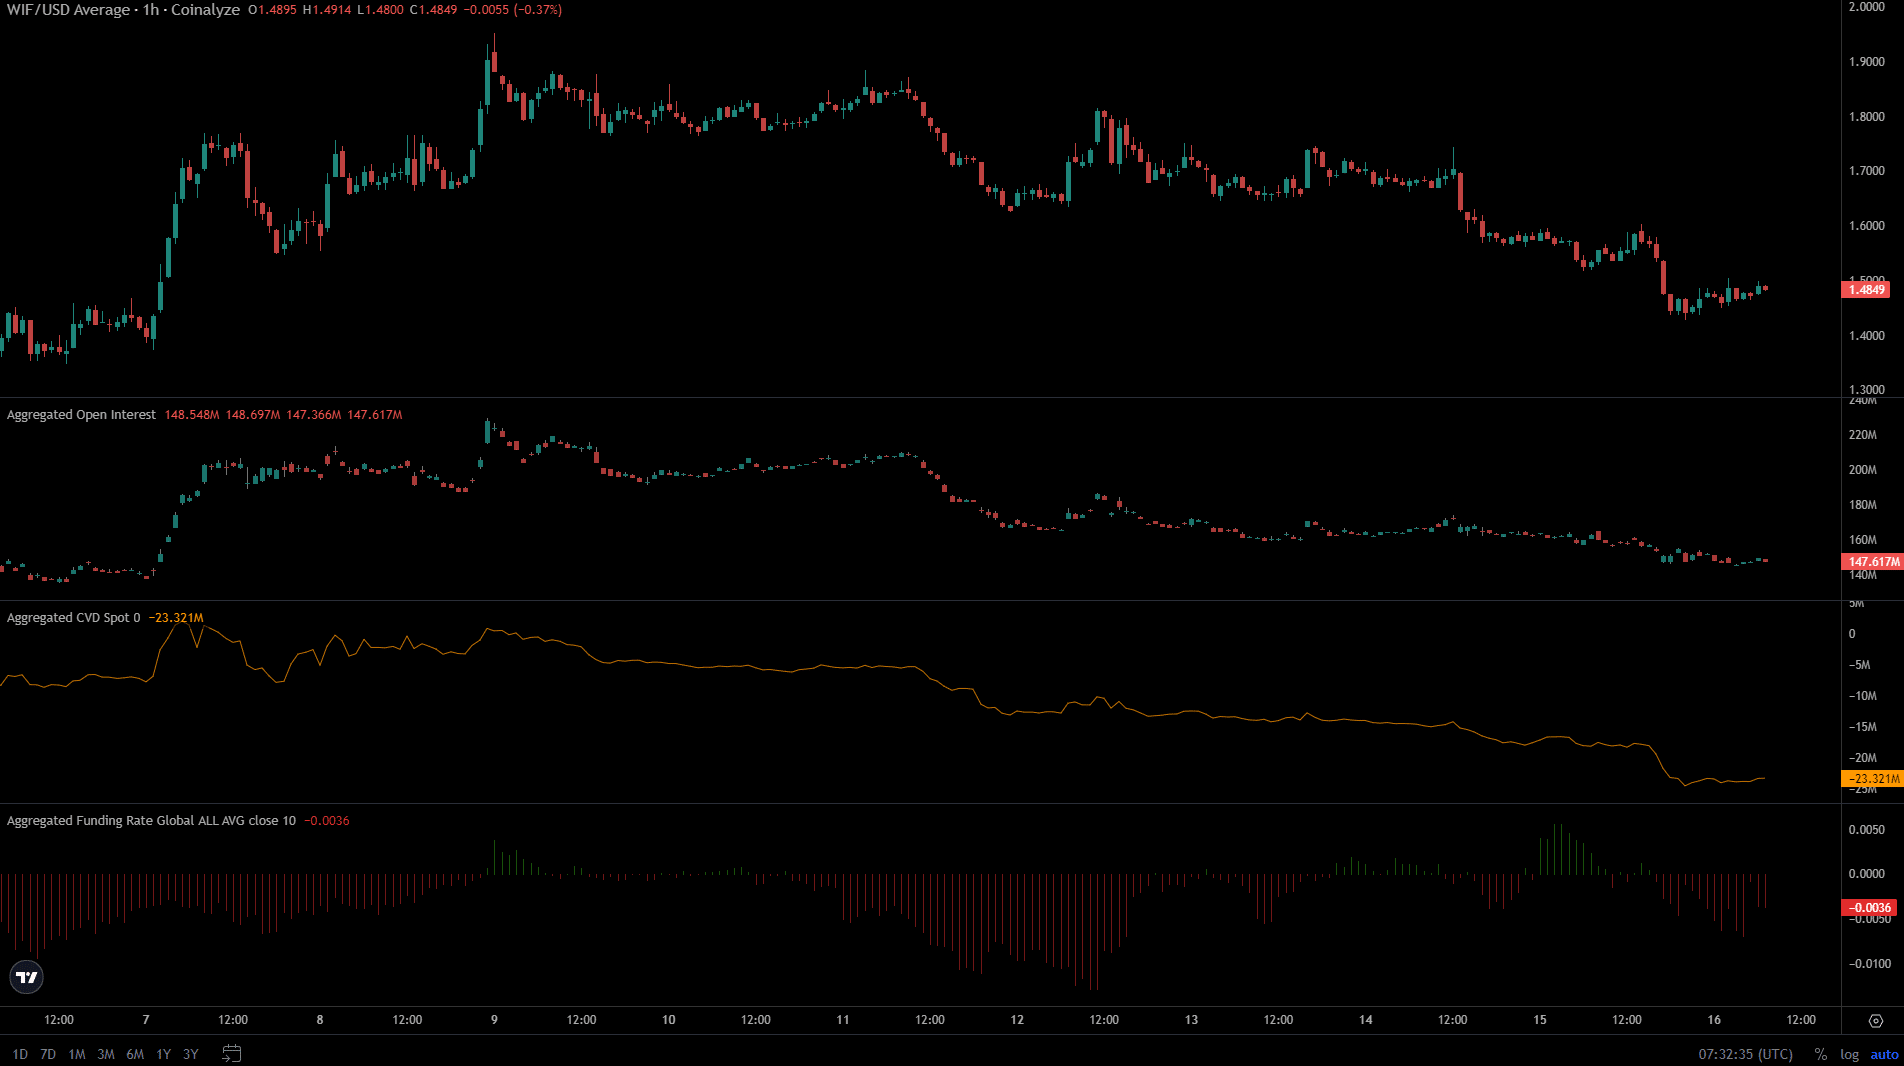Click the funding rate value -0.0036 in legend

click(327, 821)
